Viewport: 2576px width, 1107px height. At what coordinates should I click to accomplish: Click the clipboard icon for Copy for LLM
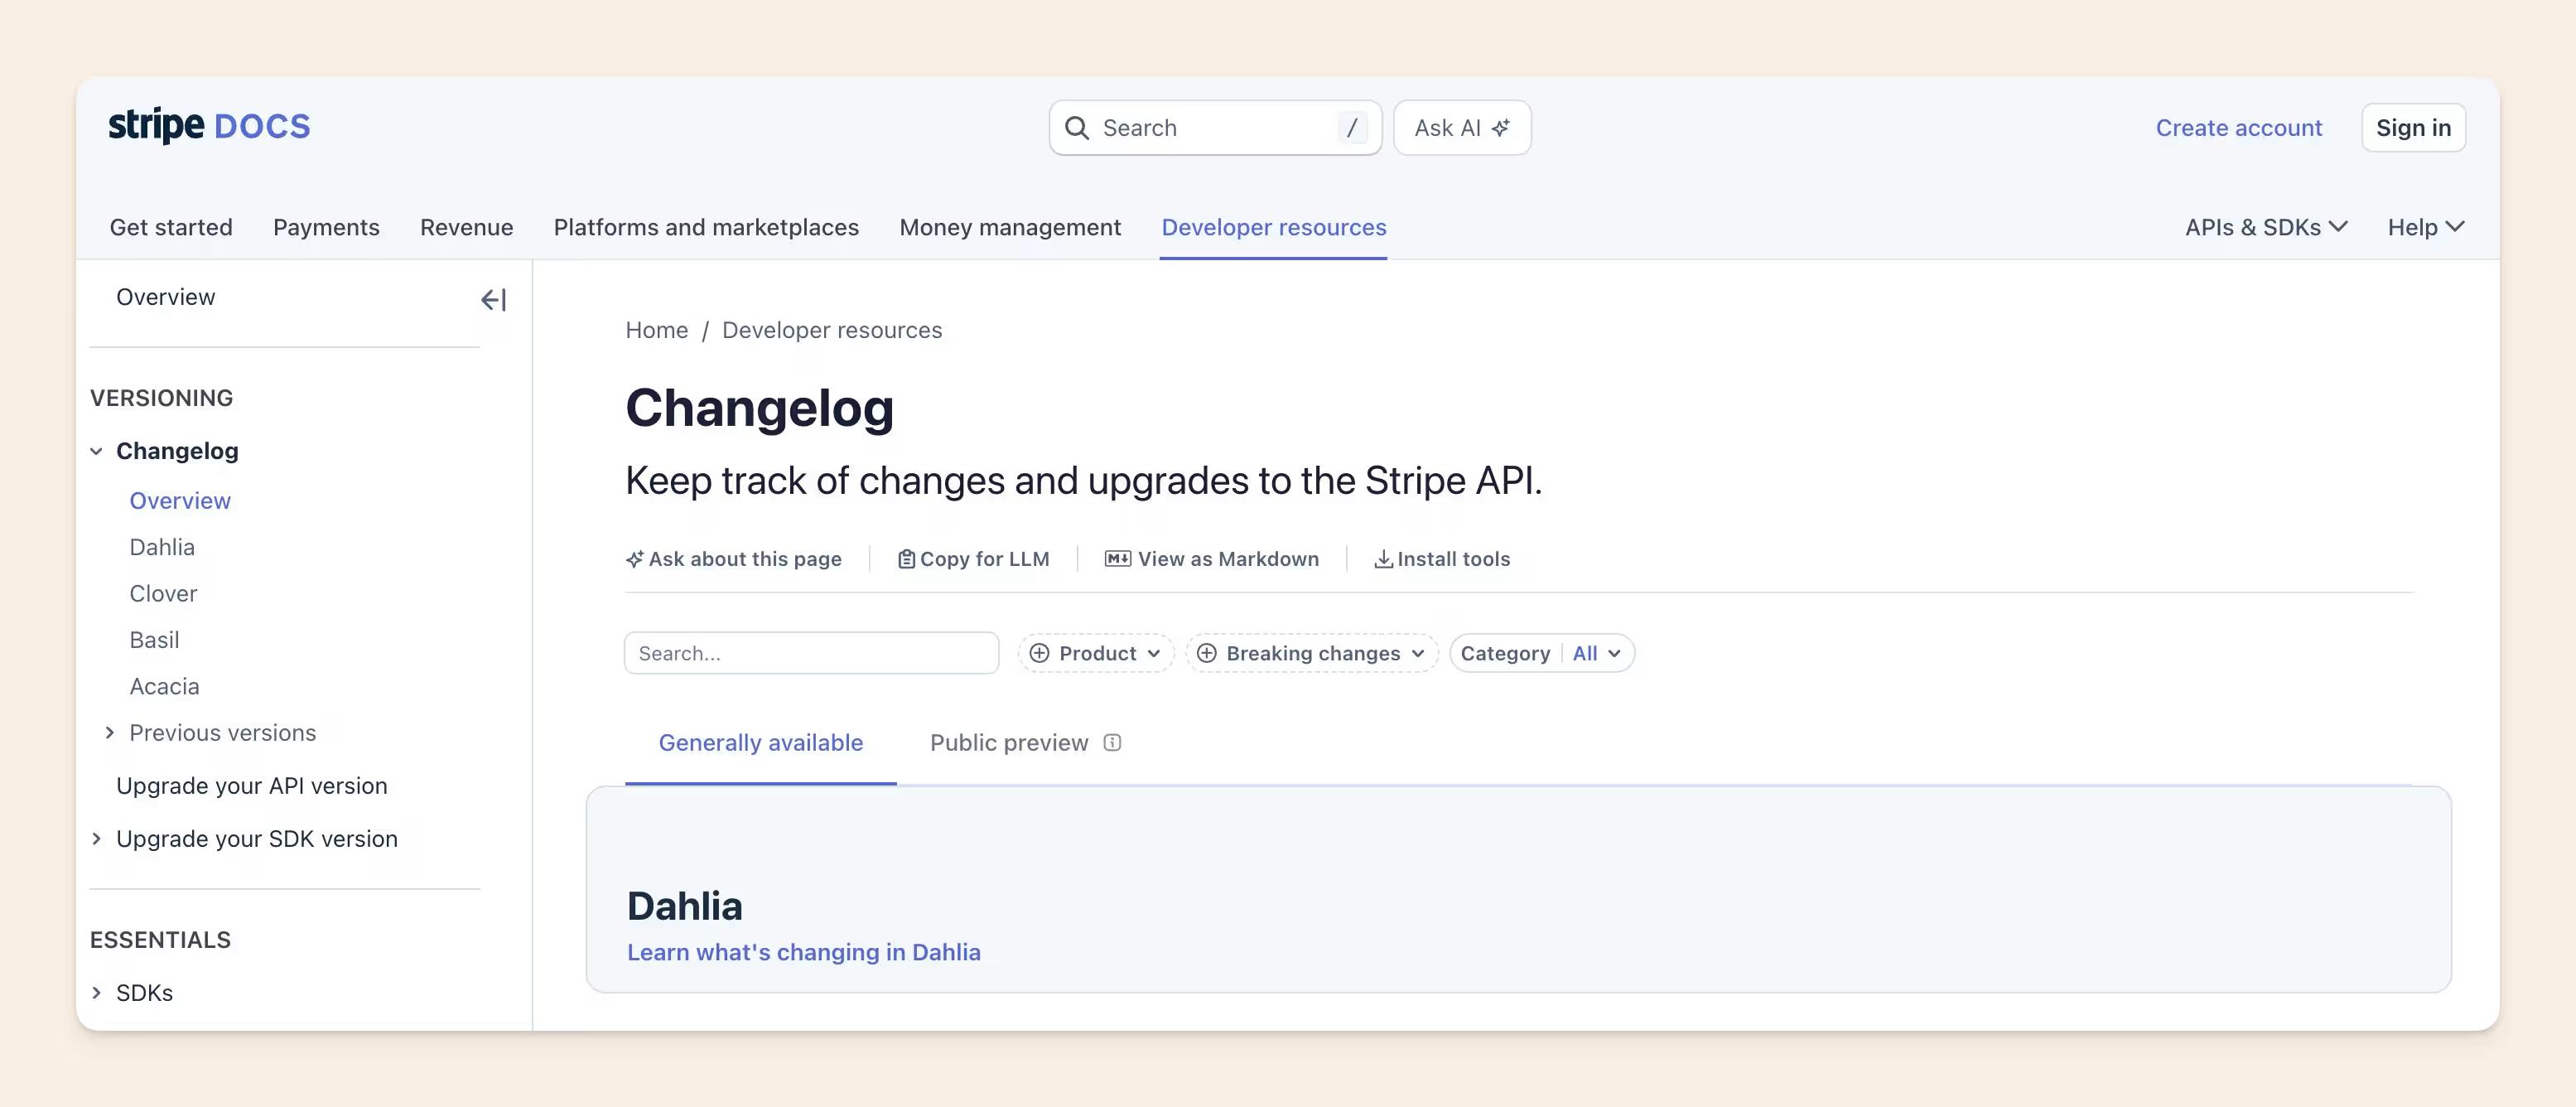[x=906, y=559]
